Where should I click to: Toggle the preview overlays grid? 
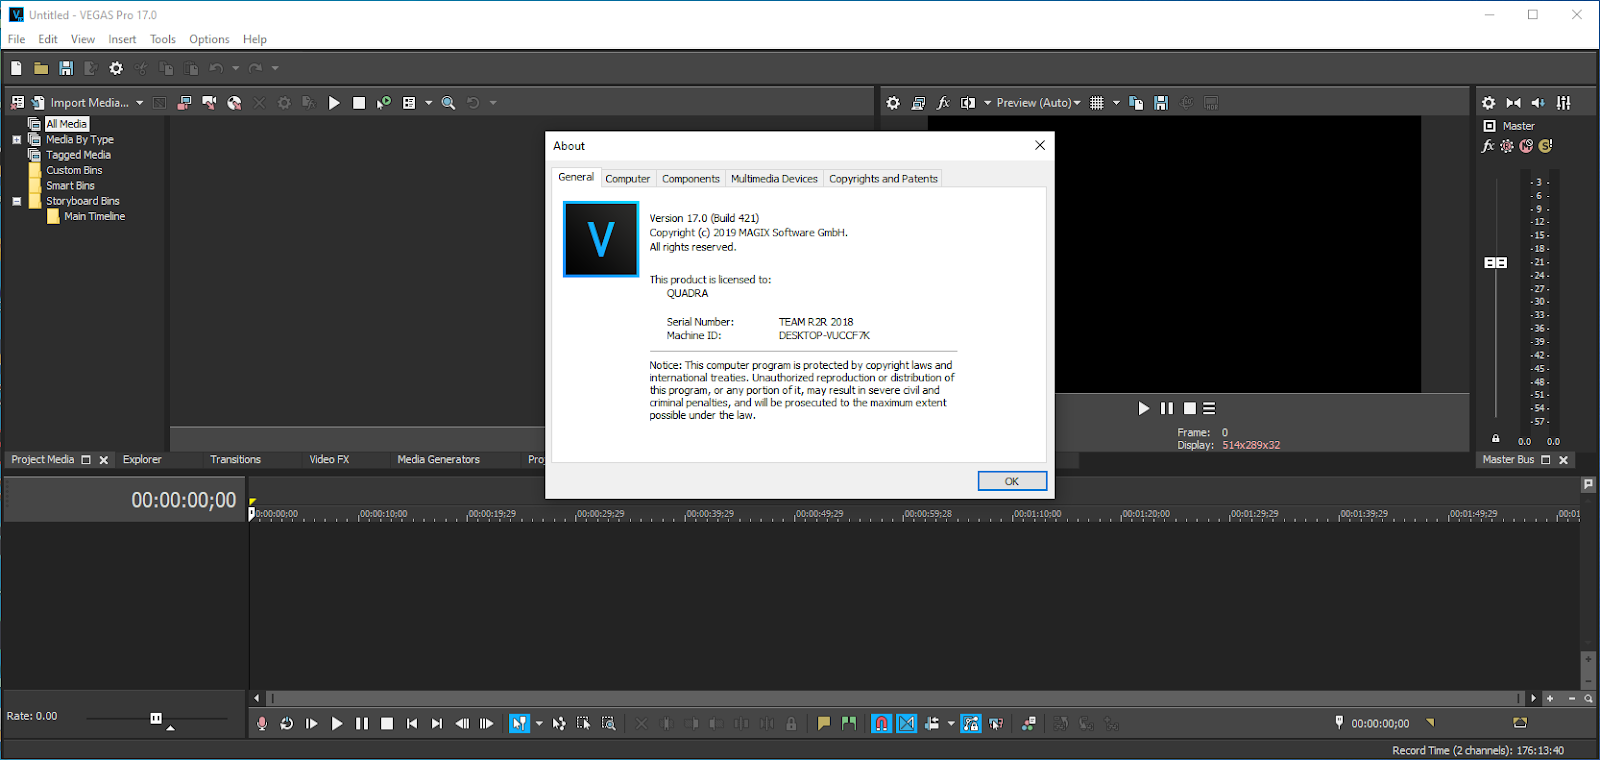click(x=1097, y=103)
